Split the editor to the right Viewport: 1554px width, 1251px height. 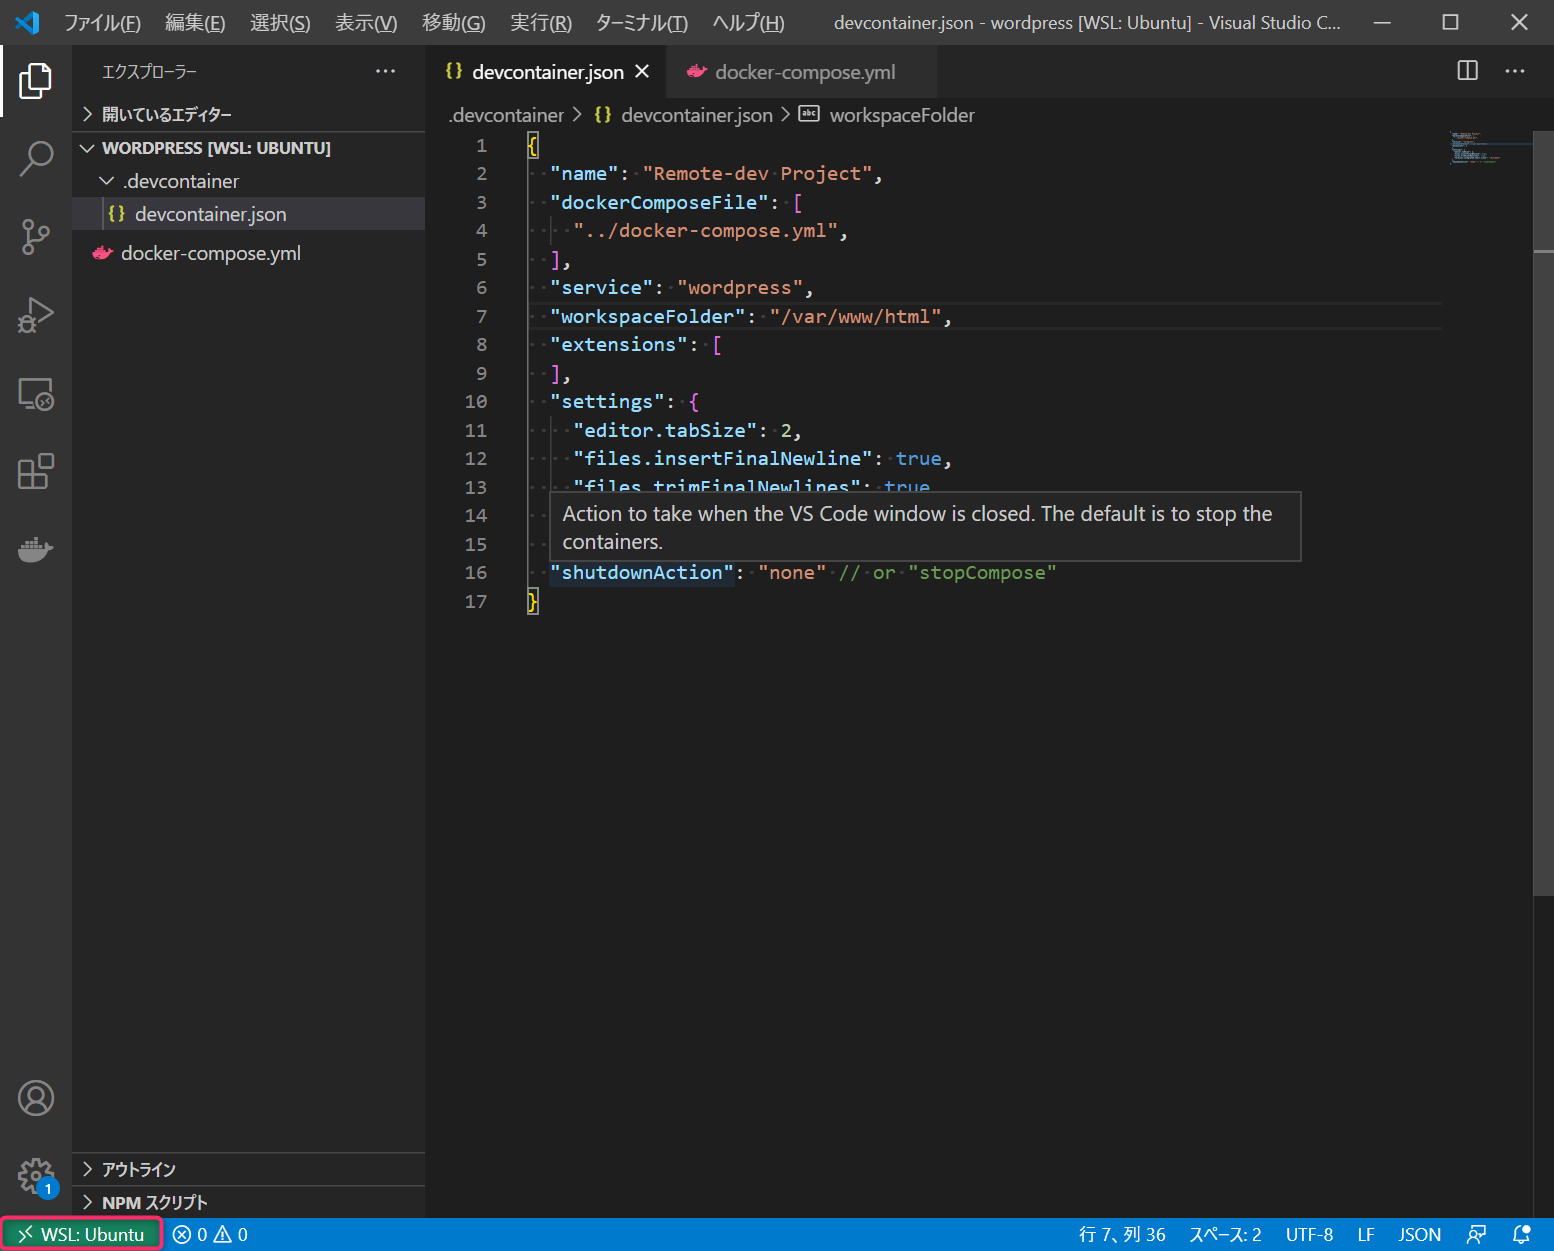[1467, 71]
